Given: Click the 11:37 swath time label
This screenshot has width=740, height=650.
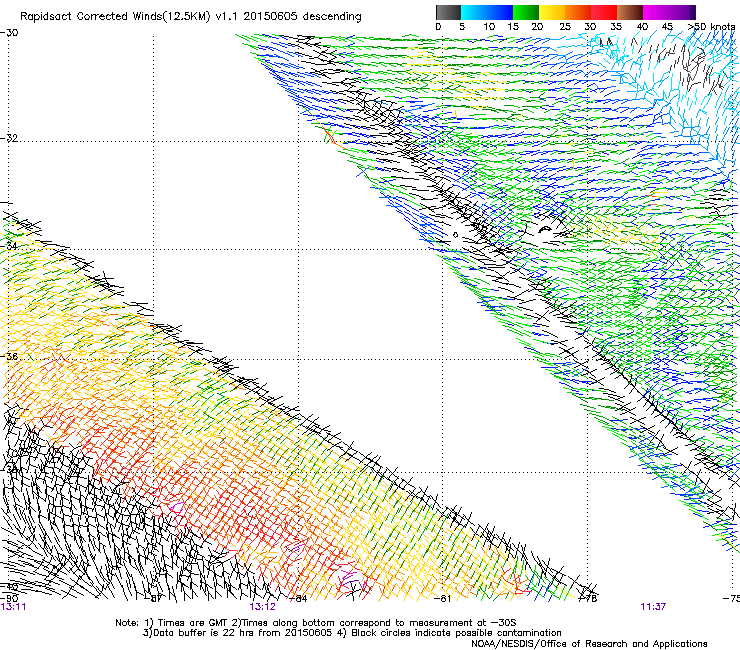Looking at the screenshot, I should [x=653, y=607].
